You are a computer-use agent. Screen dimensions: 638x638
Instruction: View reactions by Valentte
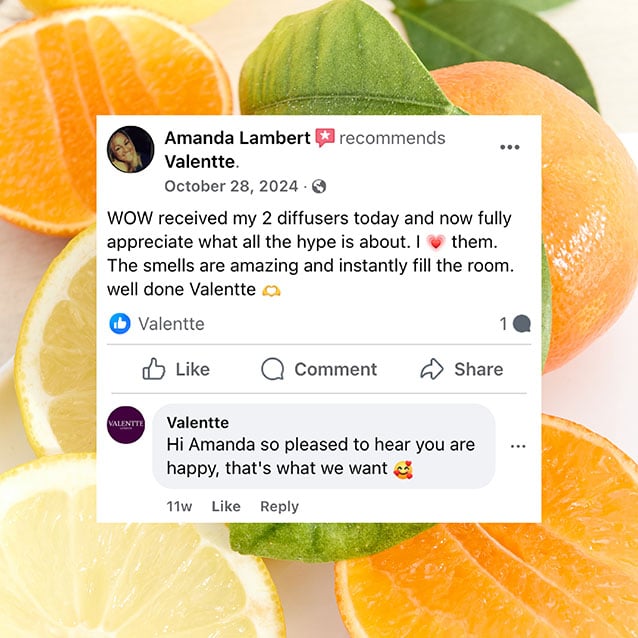(171, 324)
